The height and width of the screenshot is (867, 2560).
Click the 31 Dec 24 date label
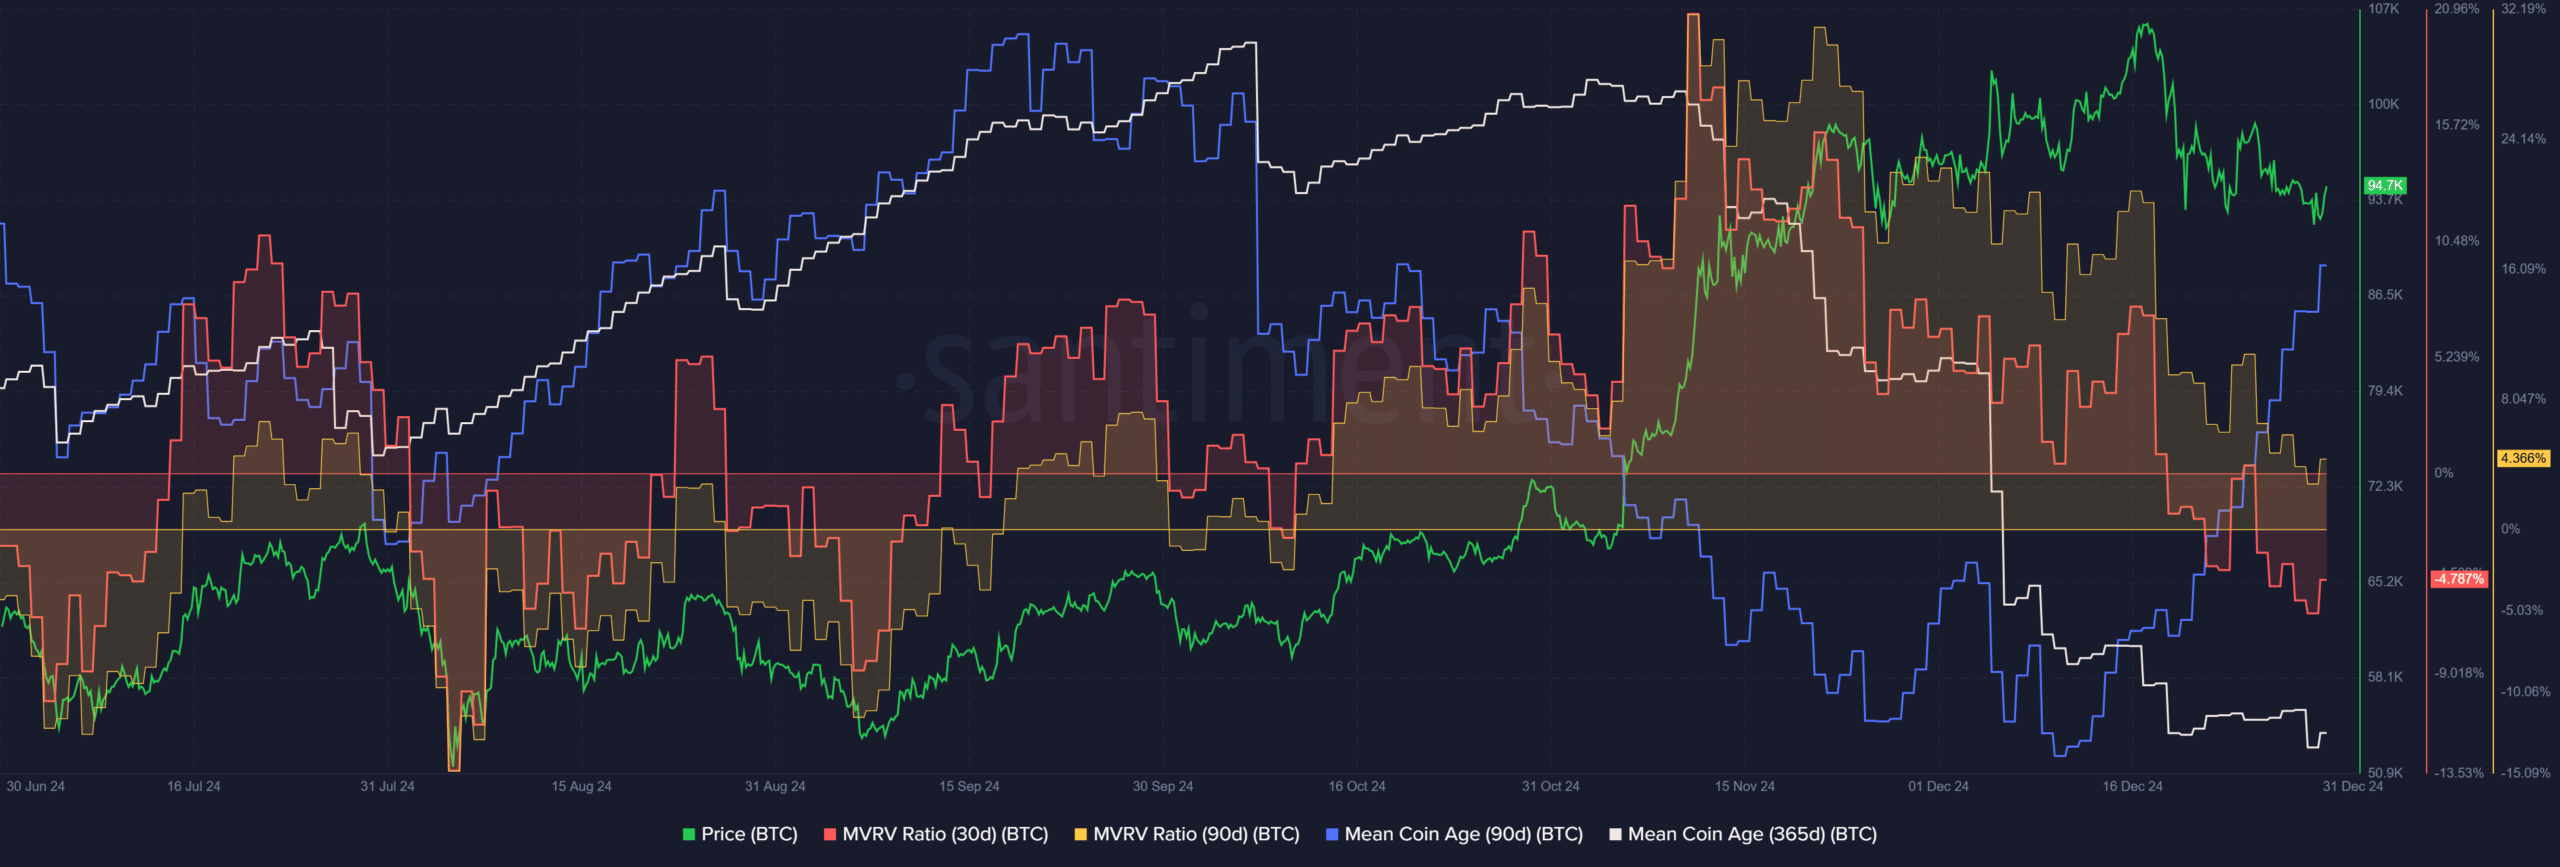pyautogui.click(x=2353, y=786)
